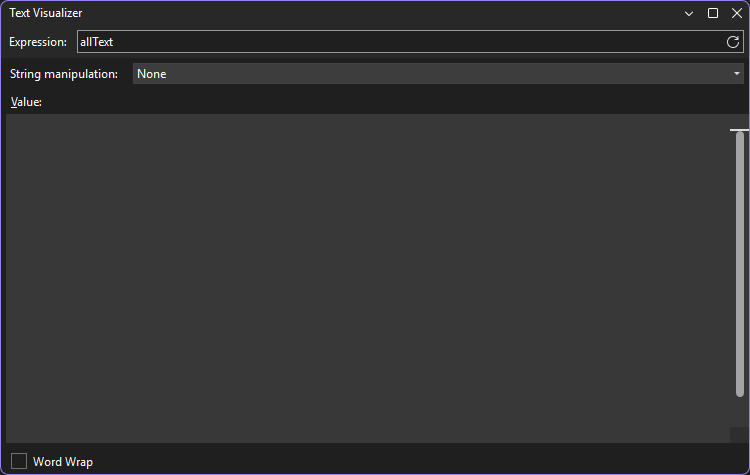
Task: Refresh the expression with the reload icon
Action: (x=732, y=42)
